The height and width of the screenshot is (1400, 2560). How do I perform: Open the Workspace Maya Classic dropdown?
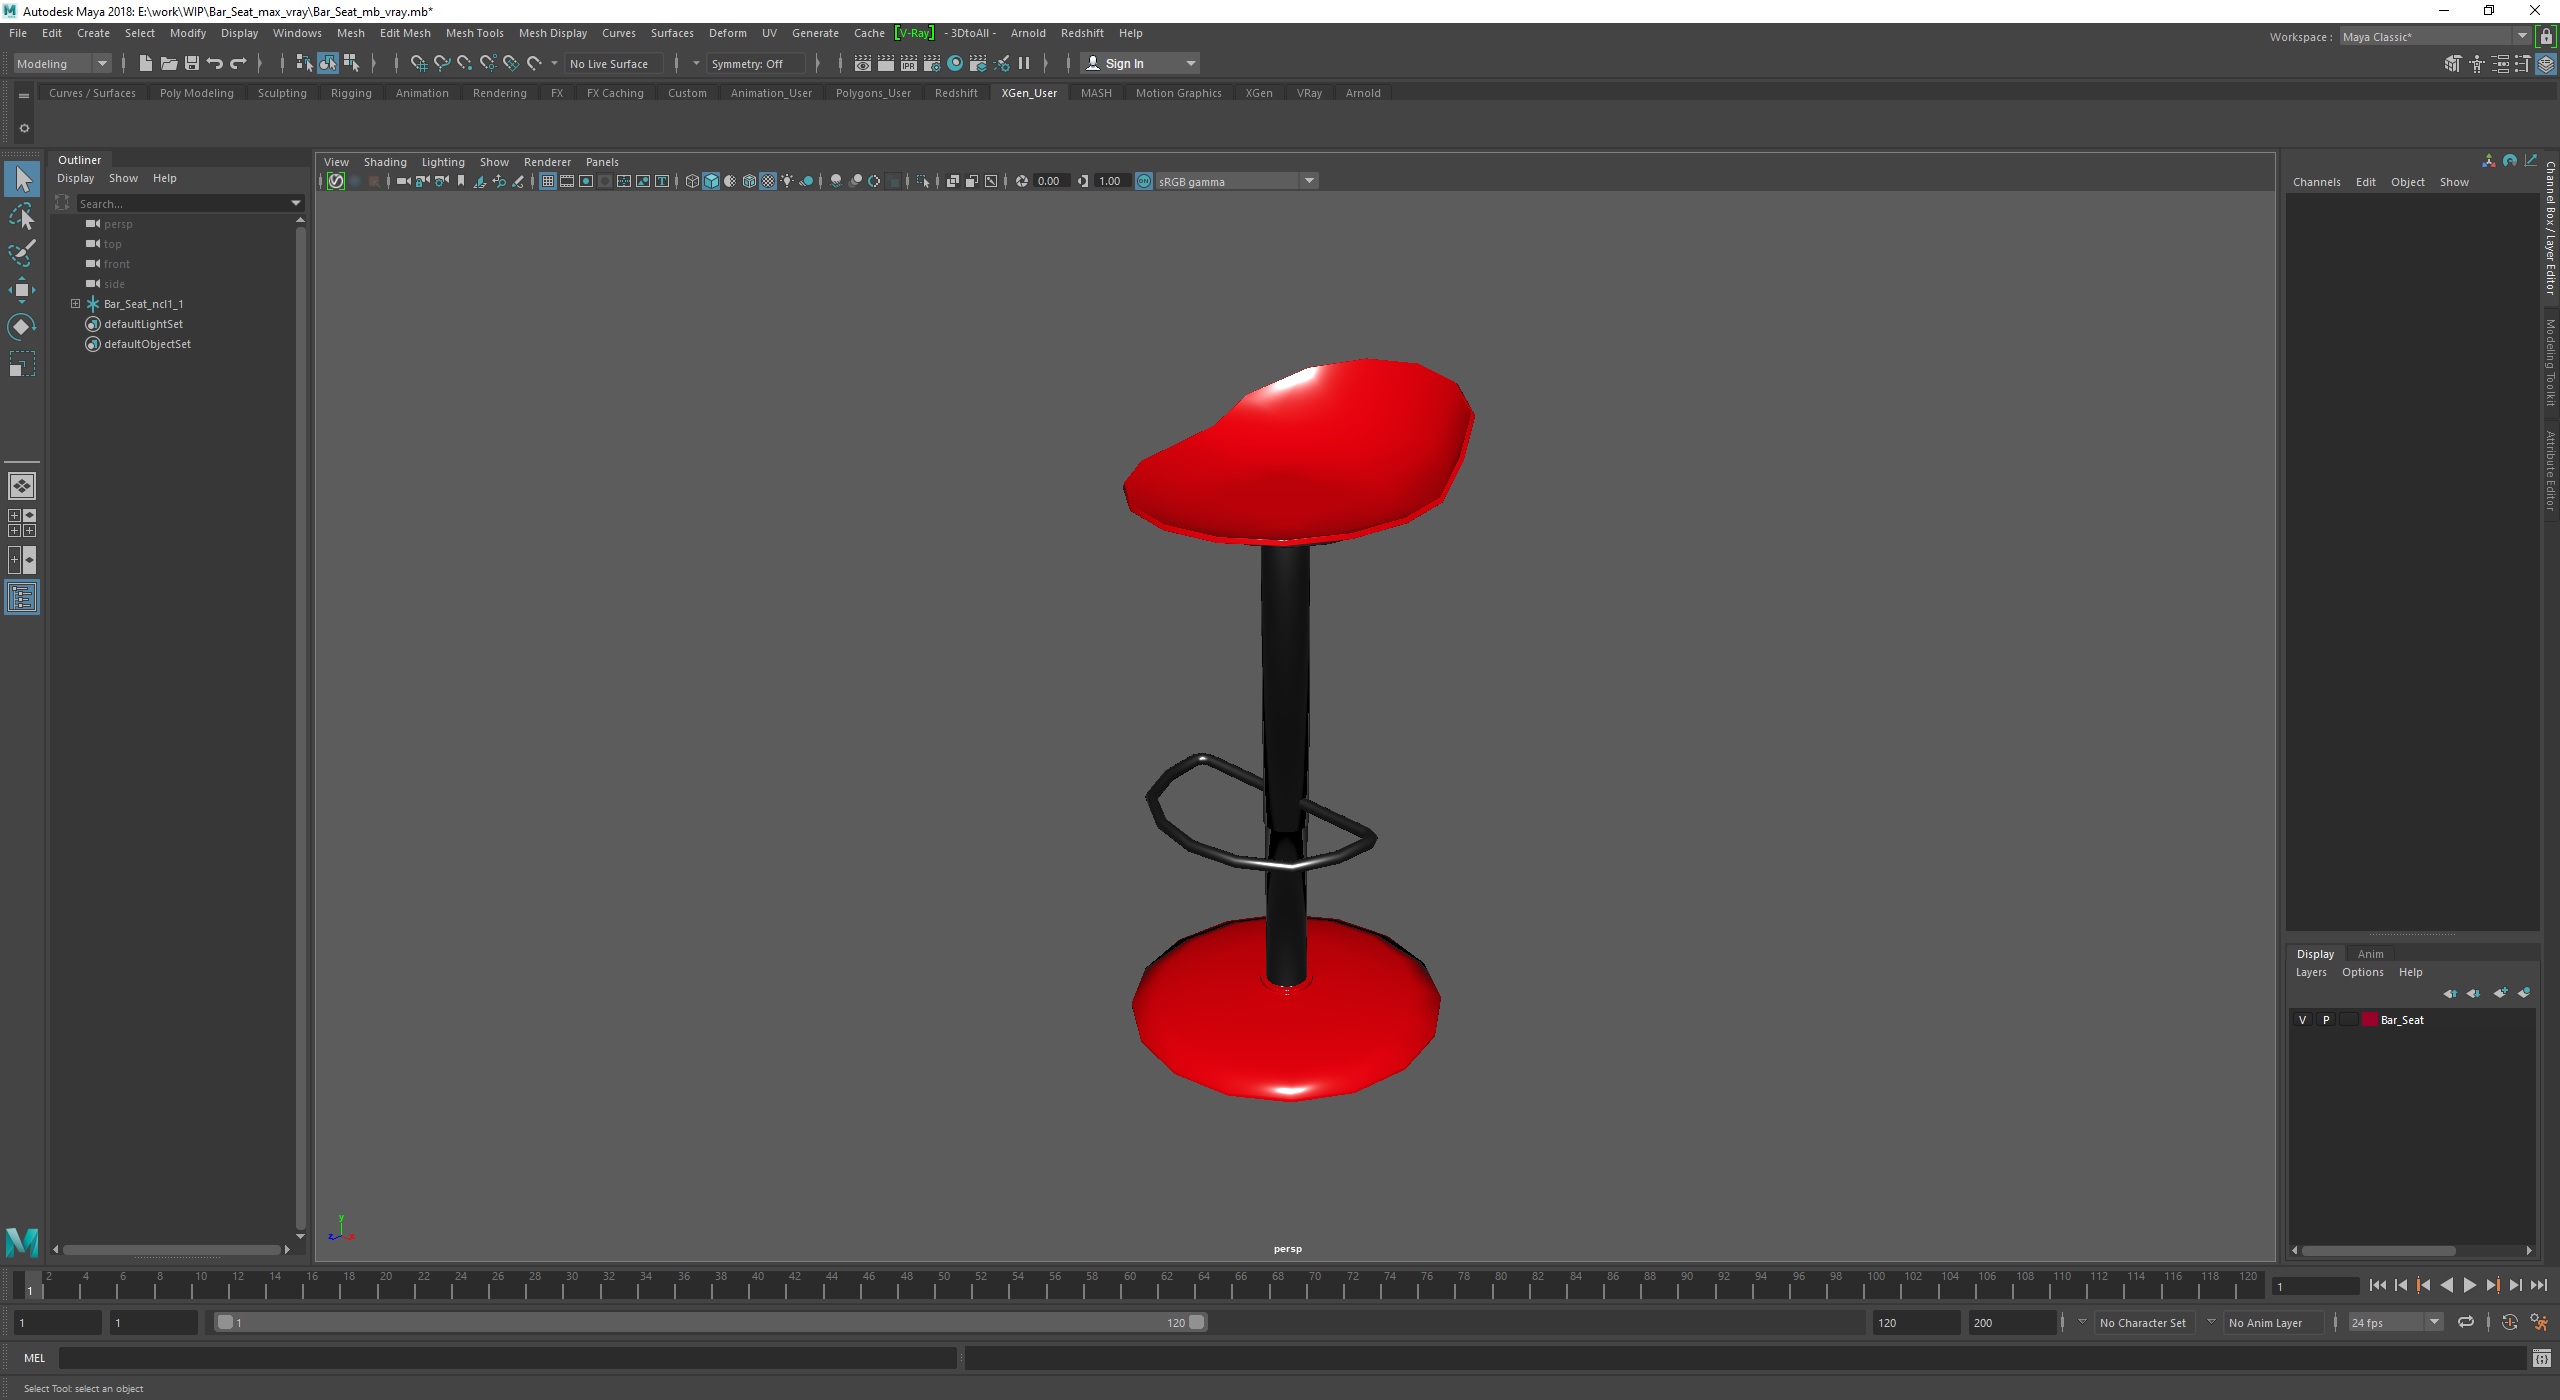point(2436,36)
